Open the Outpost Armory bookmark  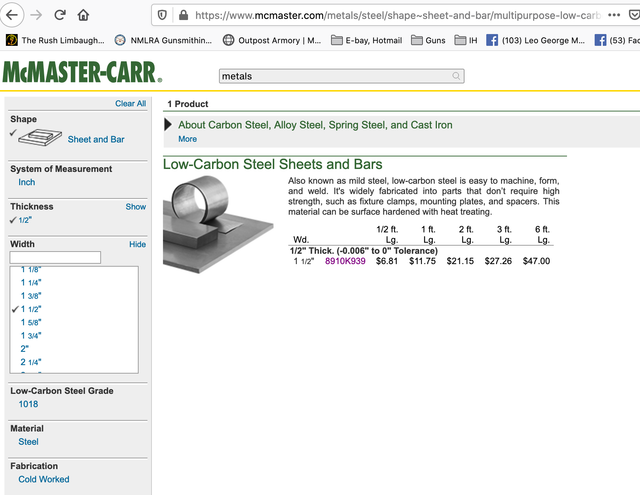pyautogui.click(x=272, y=40)
